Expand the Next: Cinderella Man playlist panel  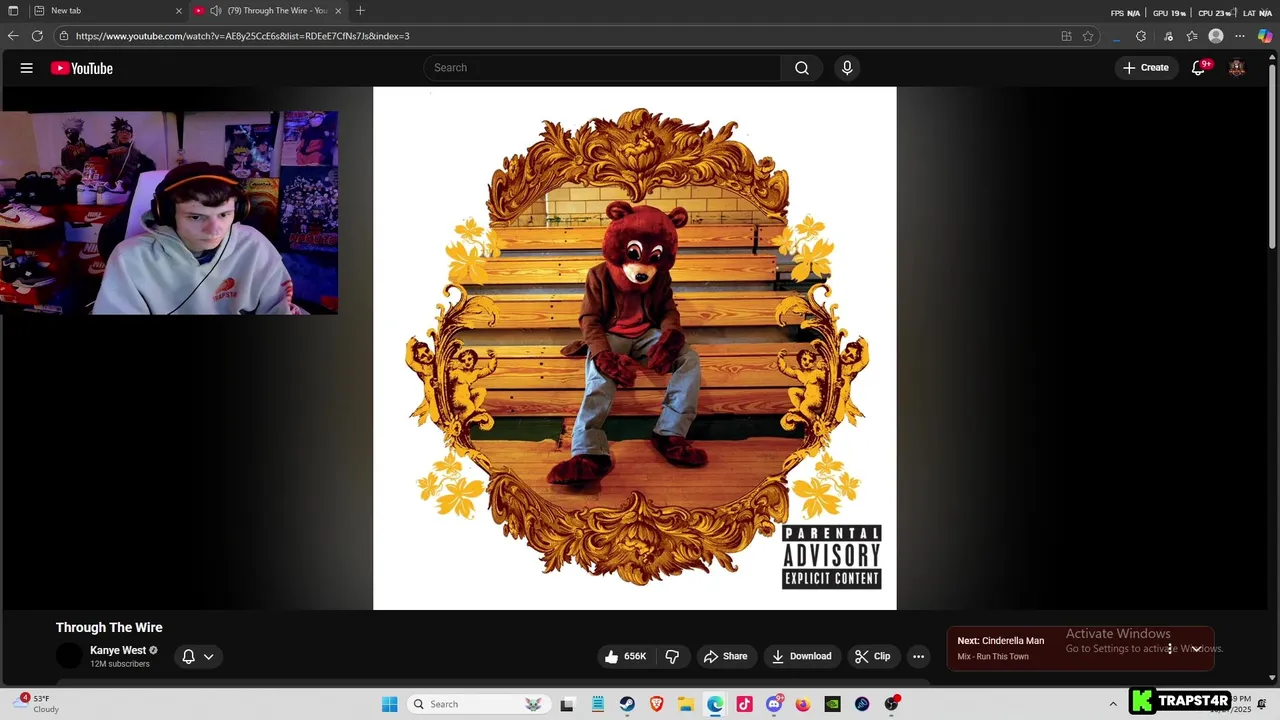1196,649
